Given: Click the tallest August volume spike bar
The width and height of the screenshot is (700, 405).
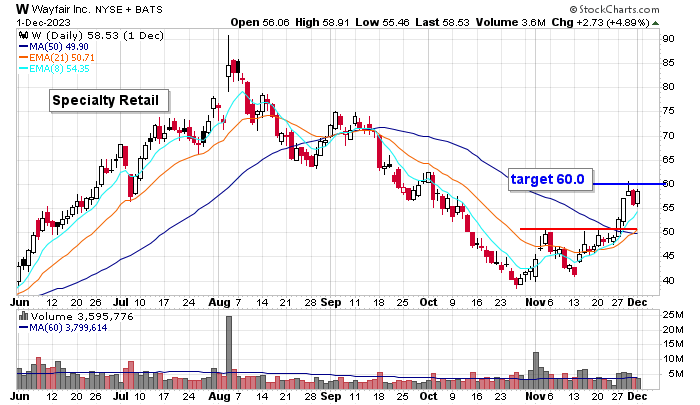Looking at the screenshot, I should click(229, 352).
